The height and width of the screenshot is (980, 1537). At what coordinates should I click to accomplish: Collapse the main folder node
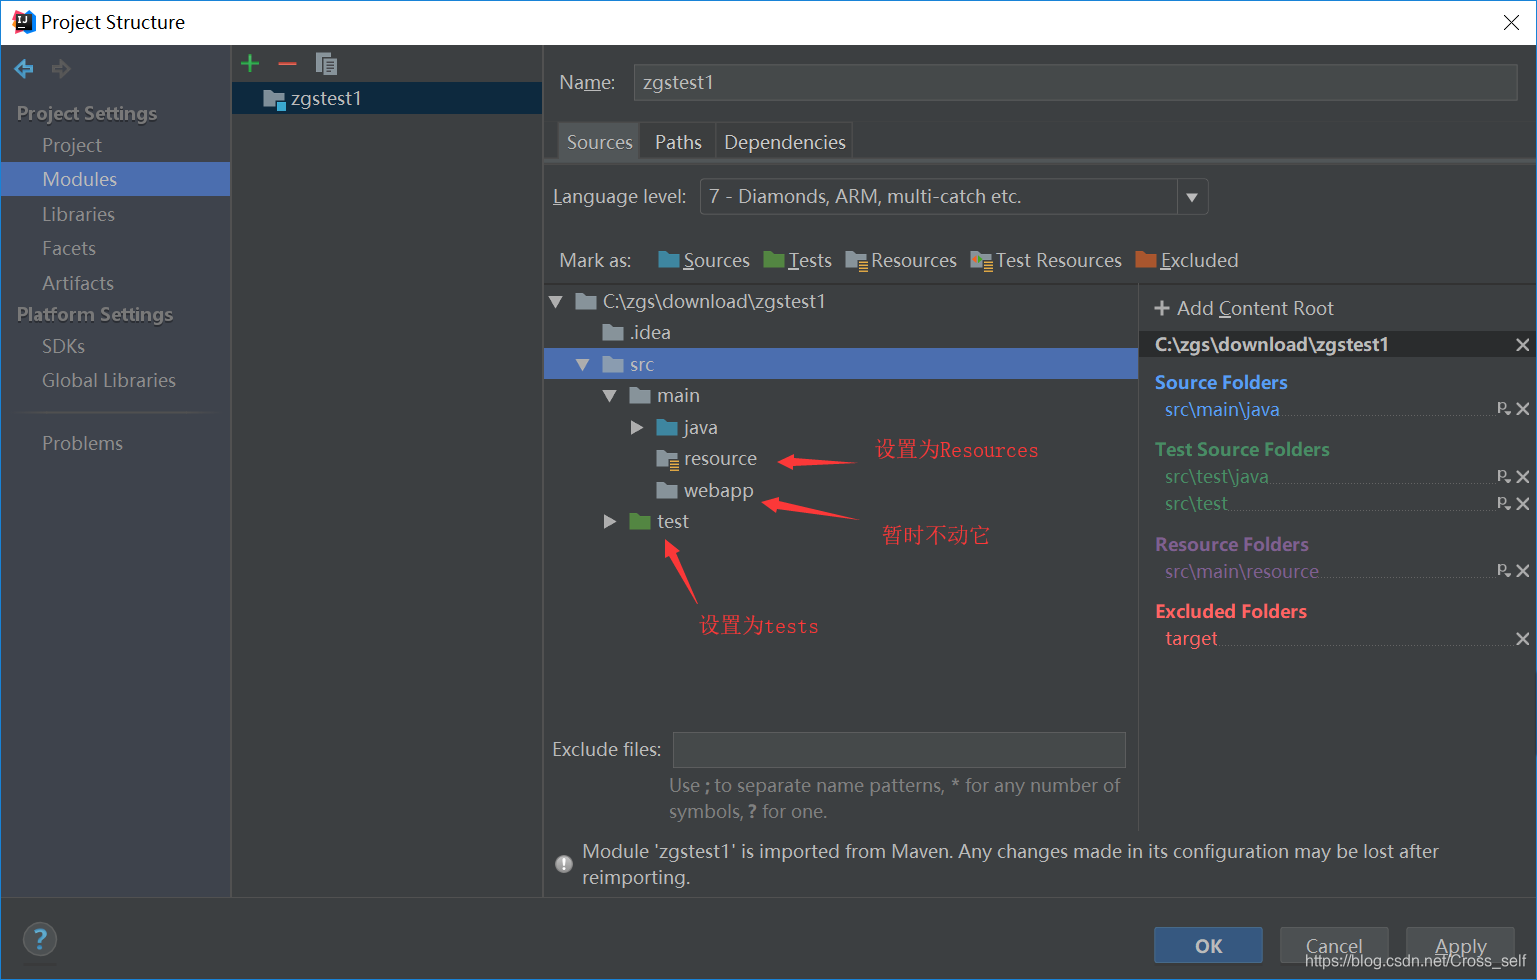coord(610,395)
